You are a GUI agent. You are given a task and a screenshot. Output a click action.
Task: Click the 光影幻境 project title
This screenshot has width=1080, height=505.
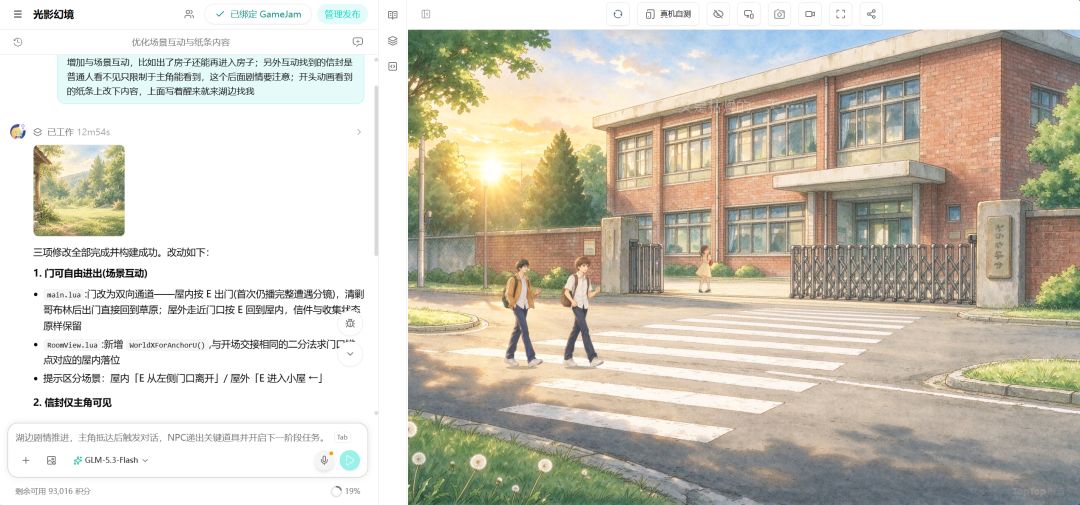pyautogui.click(x=54, y=14)
